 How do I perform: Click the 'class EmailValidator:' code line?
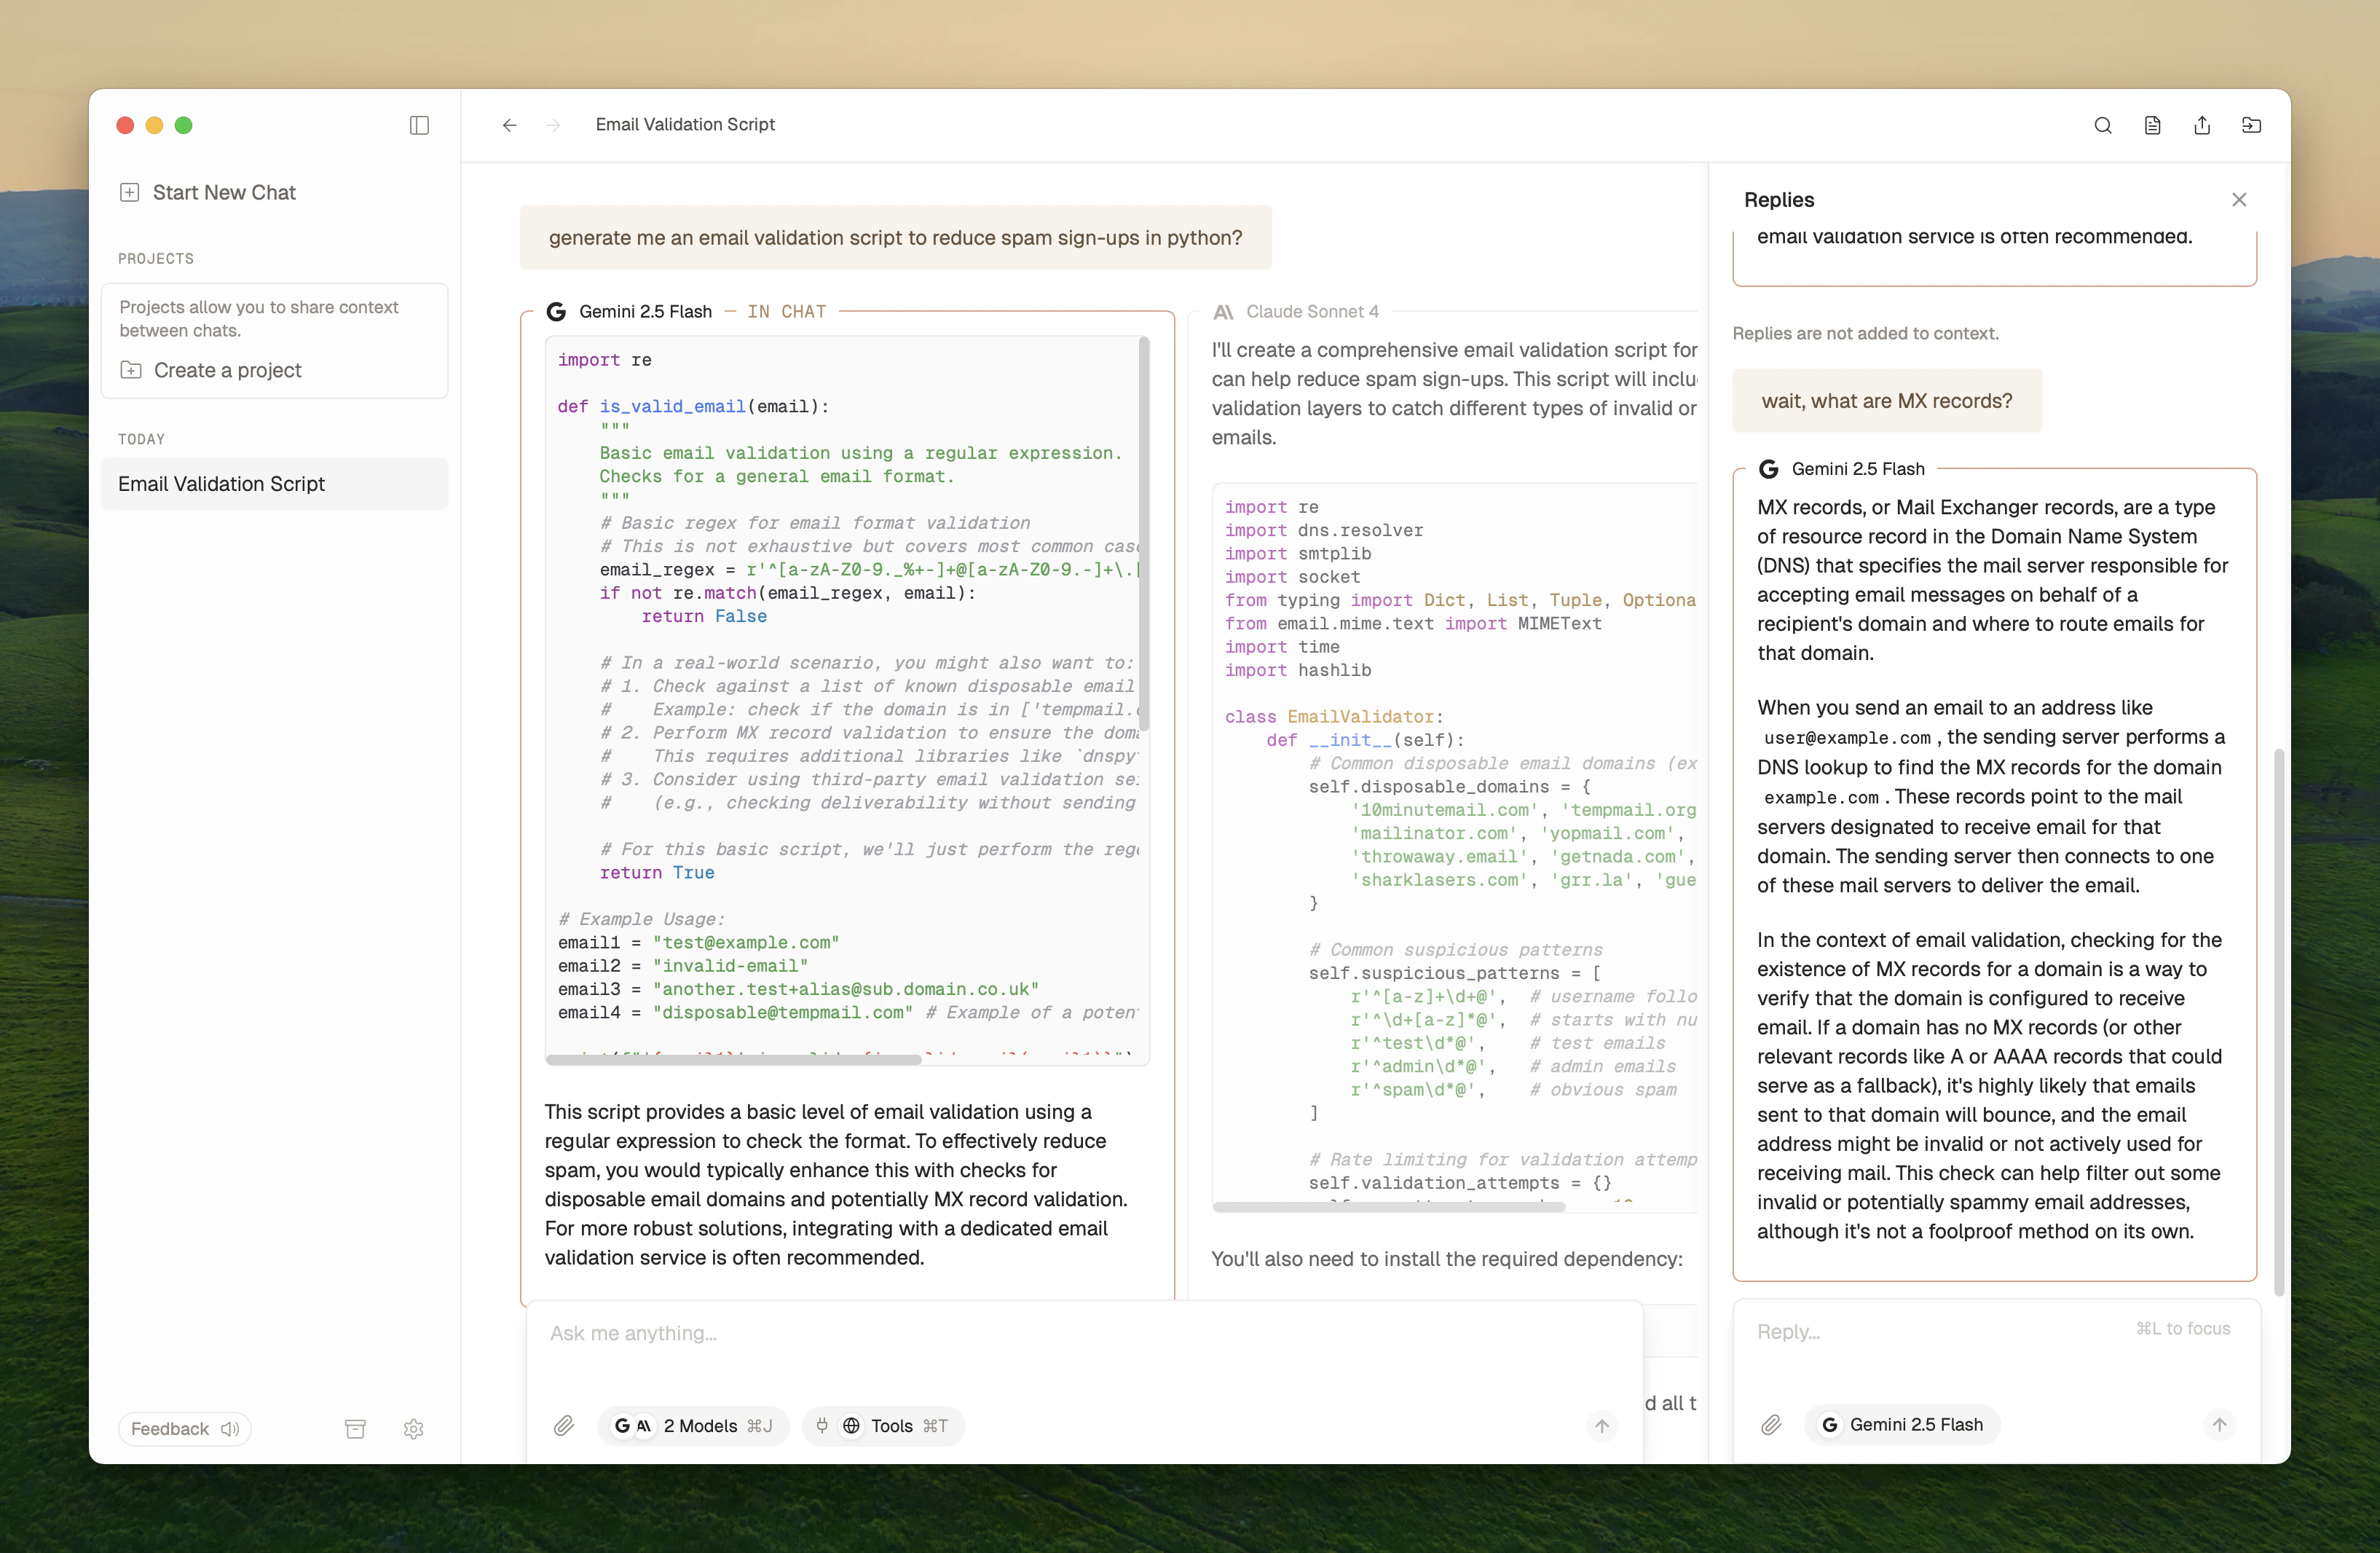pos(1334,717)
